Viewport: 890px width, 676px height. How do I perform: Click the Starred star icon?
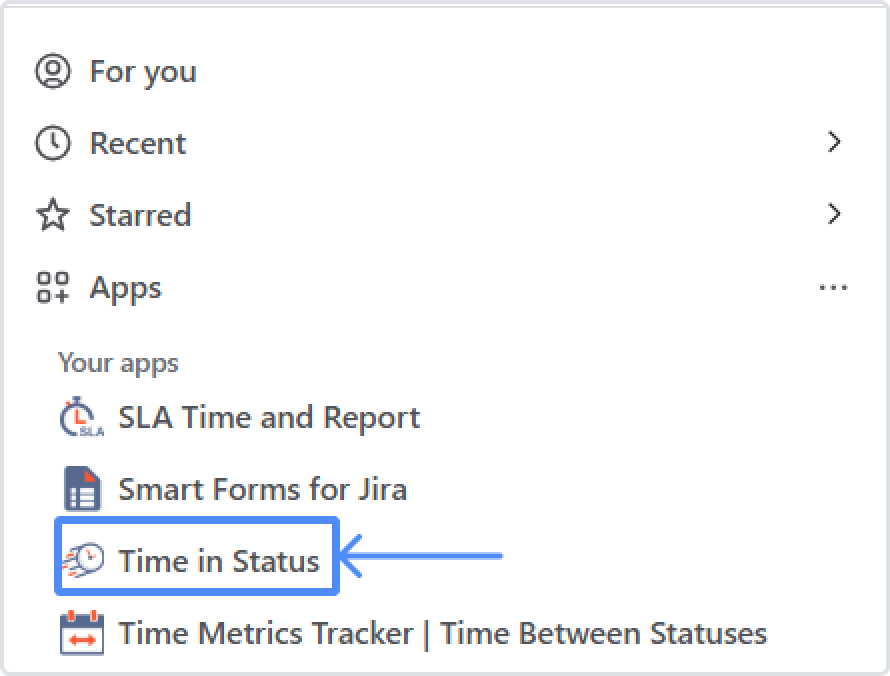pyautogui.click(x=53, y=215)
